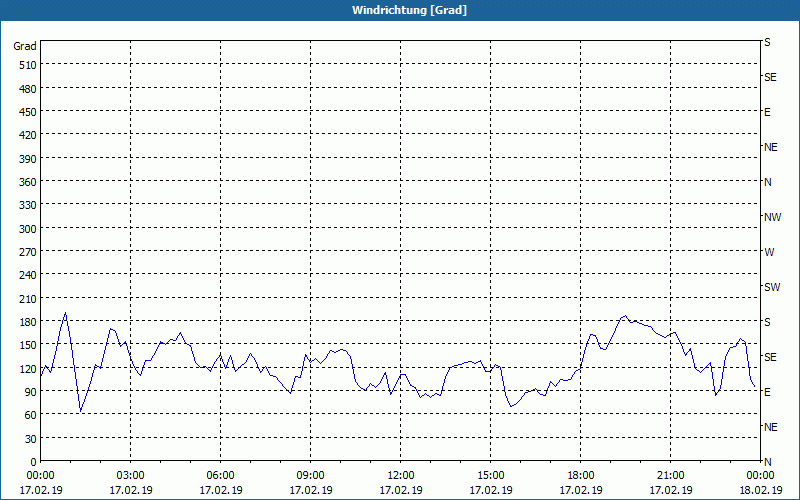Click the Windrichtung [Grad] chart title
800x500 pixels.
409,10
